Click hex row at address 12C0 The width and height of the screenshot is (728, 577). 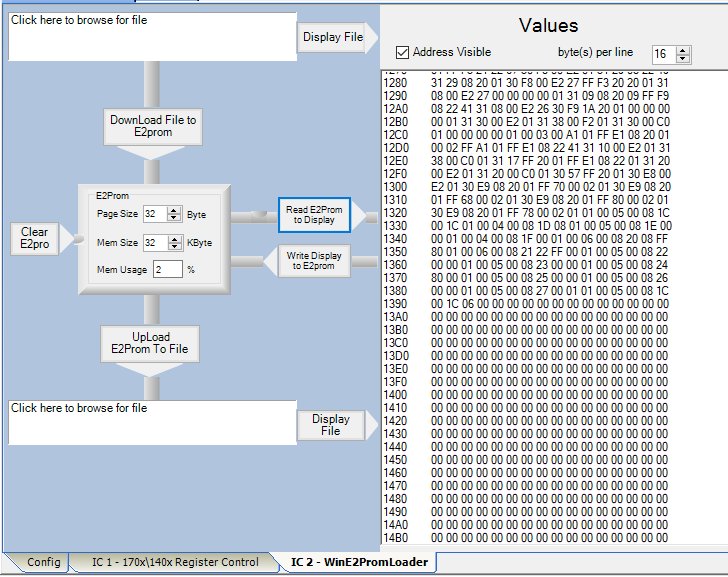pos(526,135)
